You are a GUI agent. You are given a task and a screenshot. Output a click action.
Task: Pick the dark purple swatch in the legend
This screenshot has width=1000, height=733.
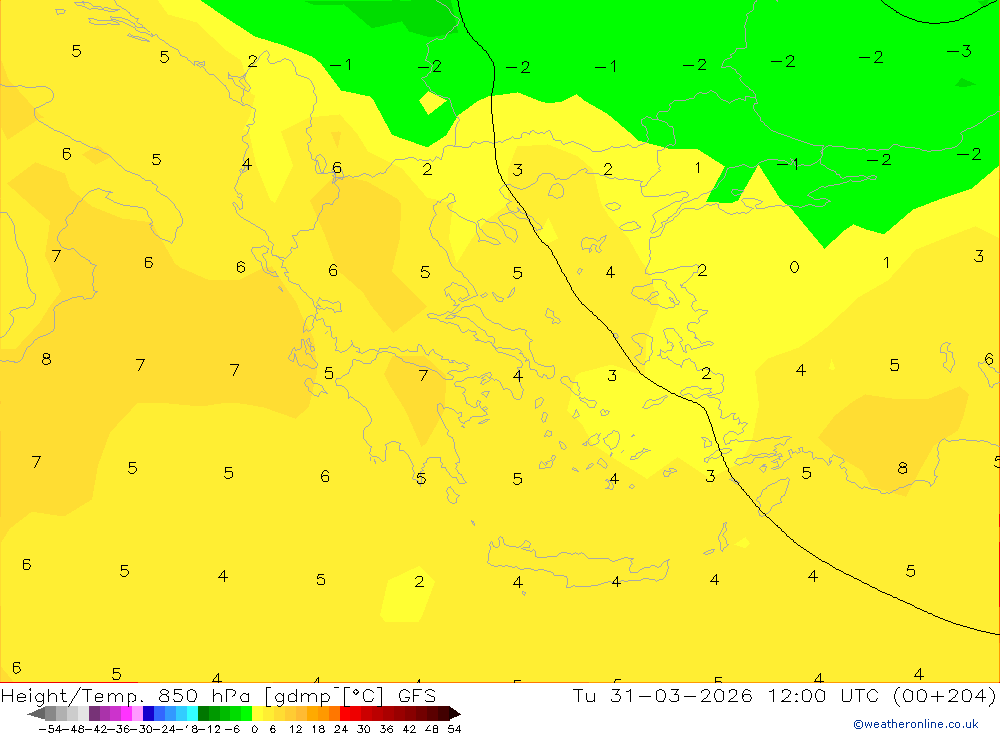94,713
